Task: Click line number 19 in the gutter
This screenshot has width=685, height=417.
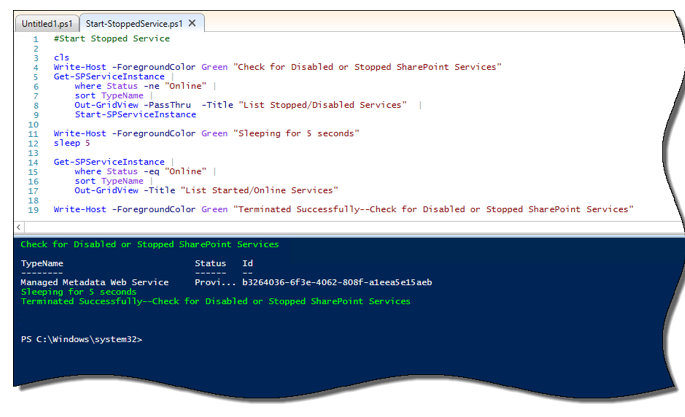Action: click(x=33, y=210)
